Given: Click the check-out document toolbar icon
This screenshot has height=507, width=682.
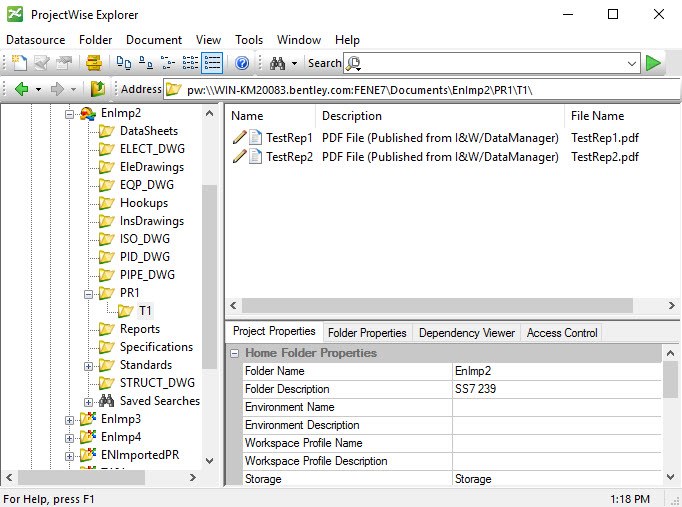Looking at the screenshot, I should point(42,63).
